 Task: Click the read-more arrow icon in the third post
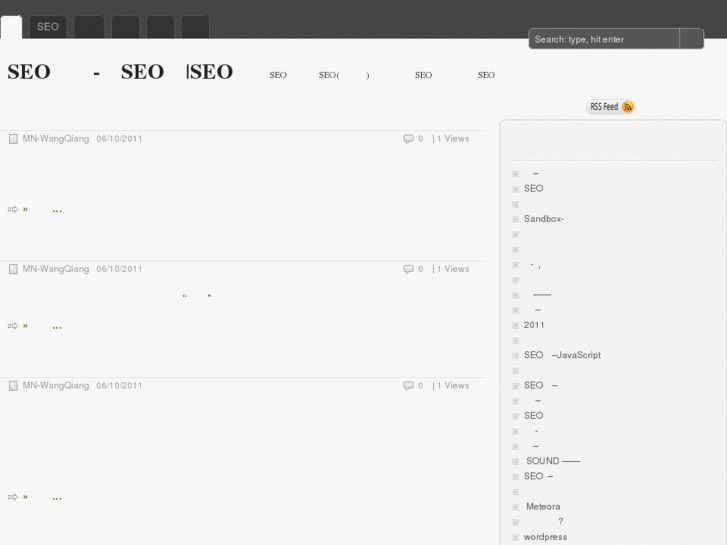click(x=13, y=497)
